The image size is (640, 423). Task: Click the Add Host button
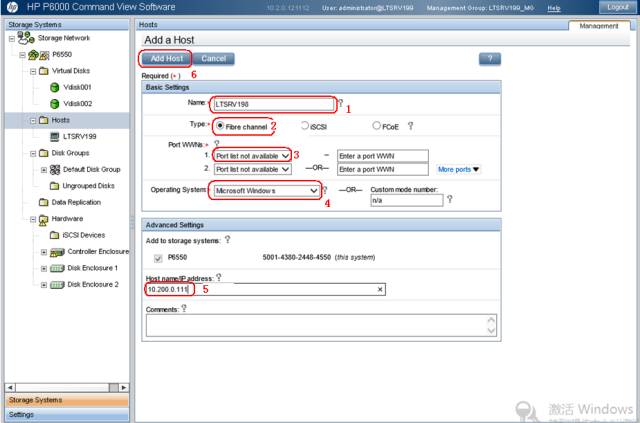pos(167,59)
